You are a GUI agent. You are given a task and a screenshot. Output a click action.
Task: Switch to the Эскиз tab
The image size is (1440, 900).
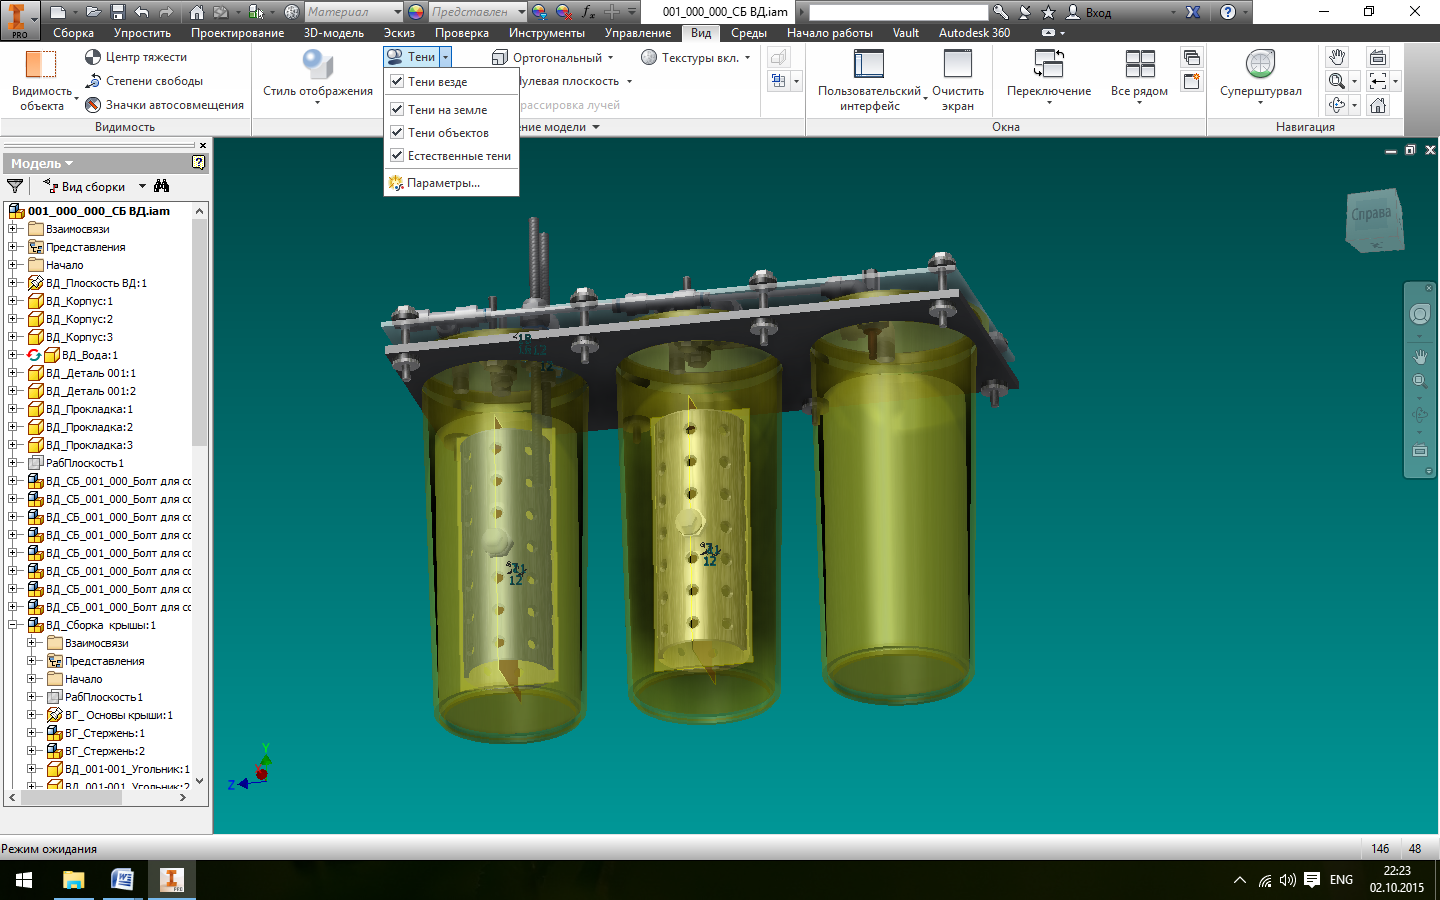click(x=399, y=33)
